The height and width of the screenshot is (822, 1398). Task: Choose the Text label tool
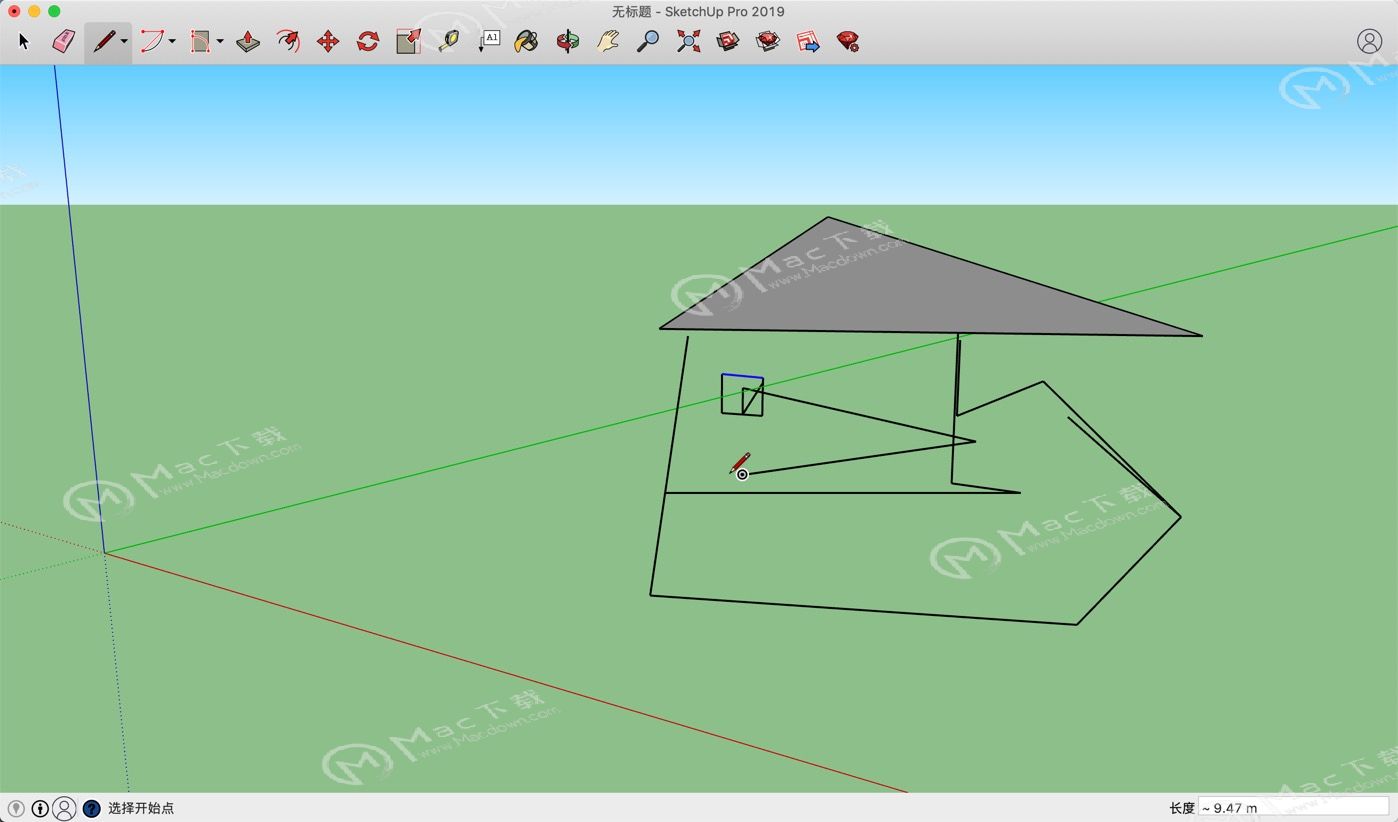click(x=488, y=42)
